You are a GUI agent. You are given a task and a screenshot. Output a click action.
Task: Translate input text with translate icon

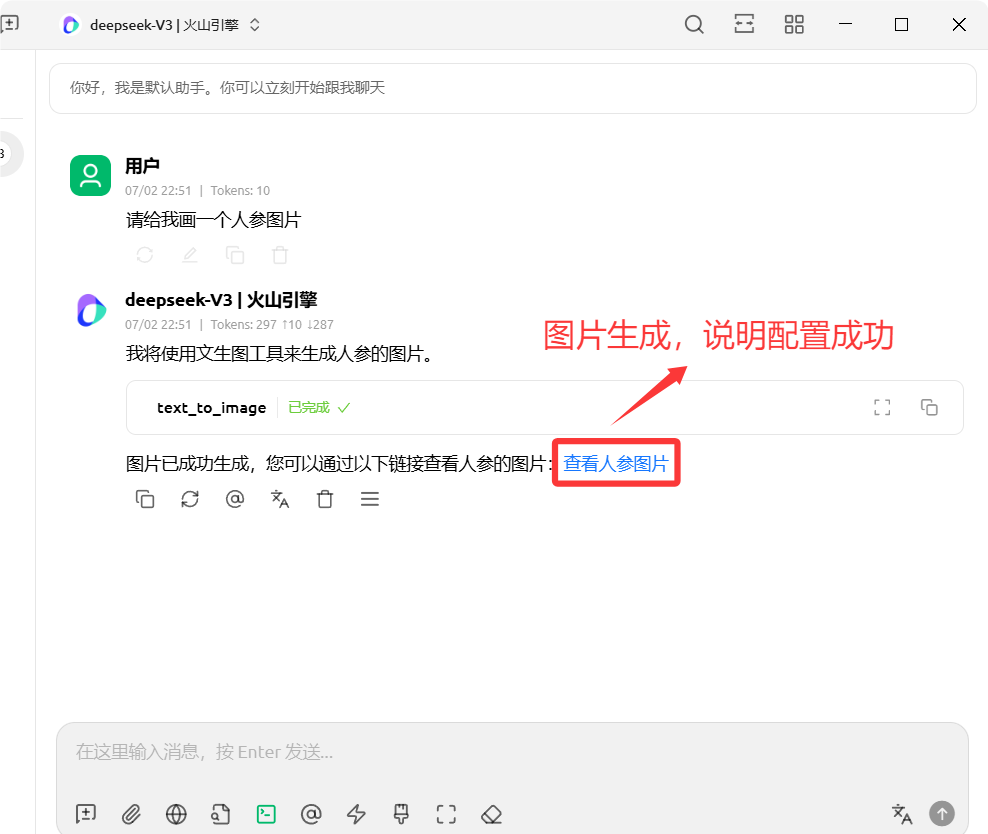(x=902, y=814)
